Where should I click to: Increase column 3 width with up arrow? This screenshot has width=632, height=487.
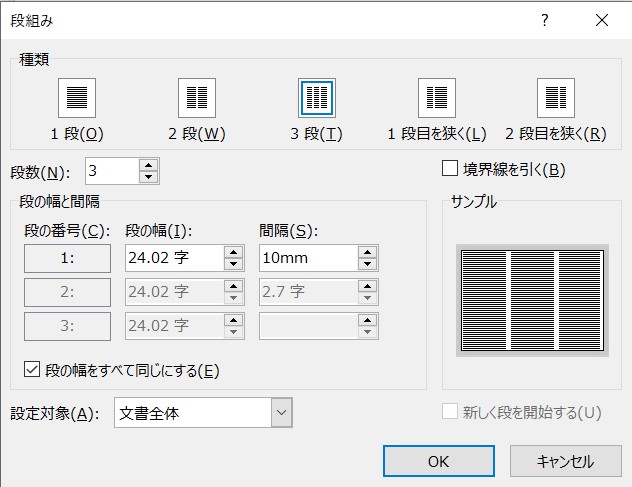tap(234, 320)
